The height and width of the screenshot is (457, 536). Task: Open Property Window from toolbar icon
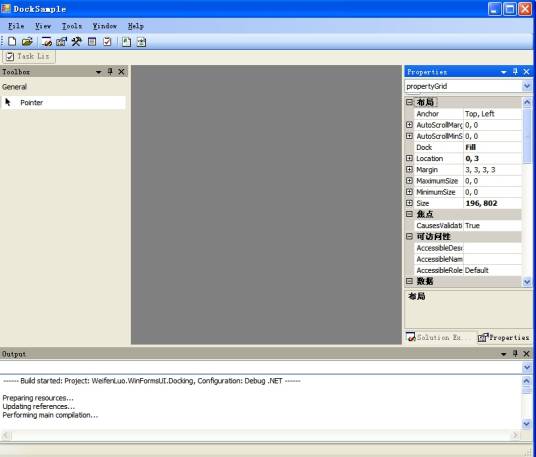62,42
